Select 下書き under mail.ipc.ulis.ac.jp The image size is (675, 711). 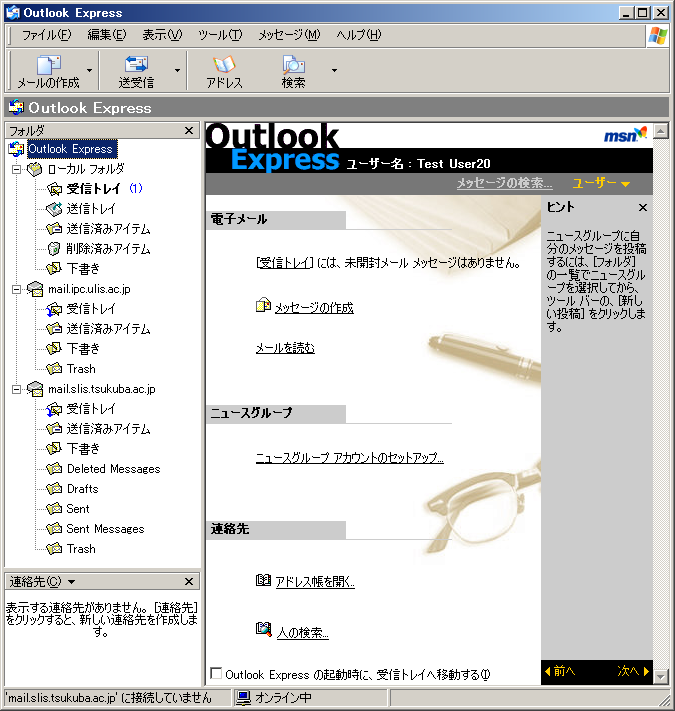(x=83, y=349)
